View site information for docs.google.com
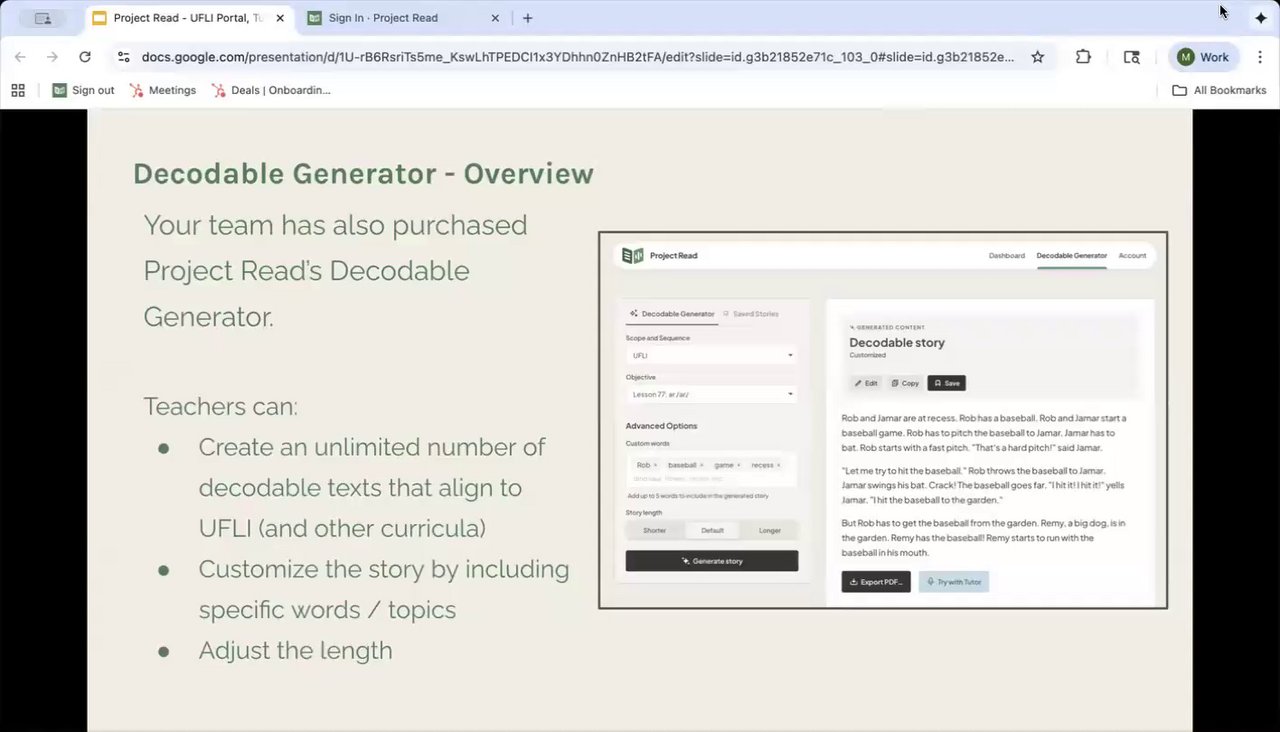The image size is (1280, 732). tap(123, 57)
